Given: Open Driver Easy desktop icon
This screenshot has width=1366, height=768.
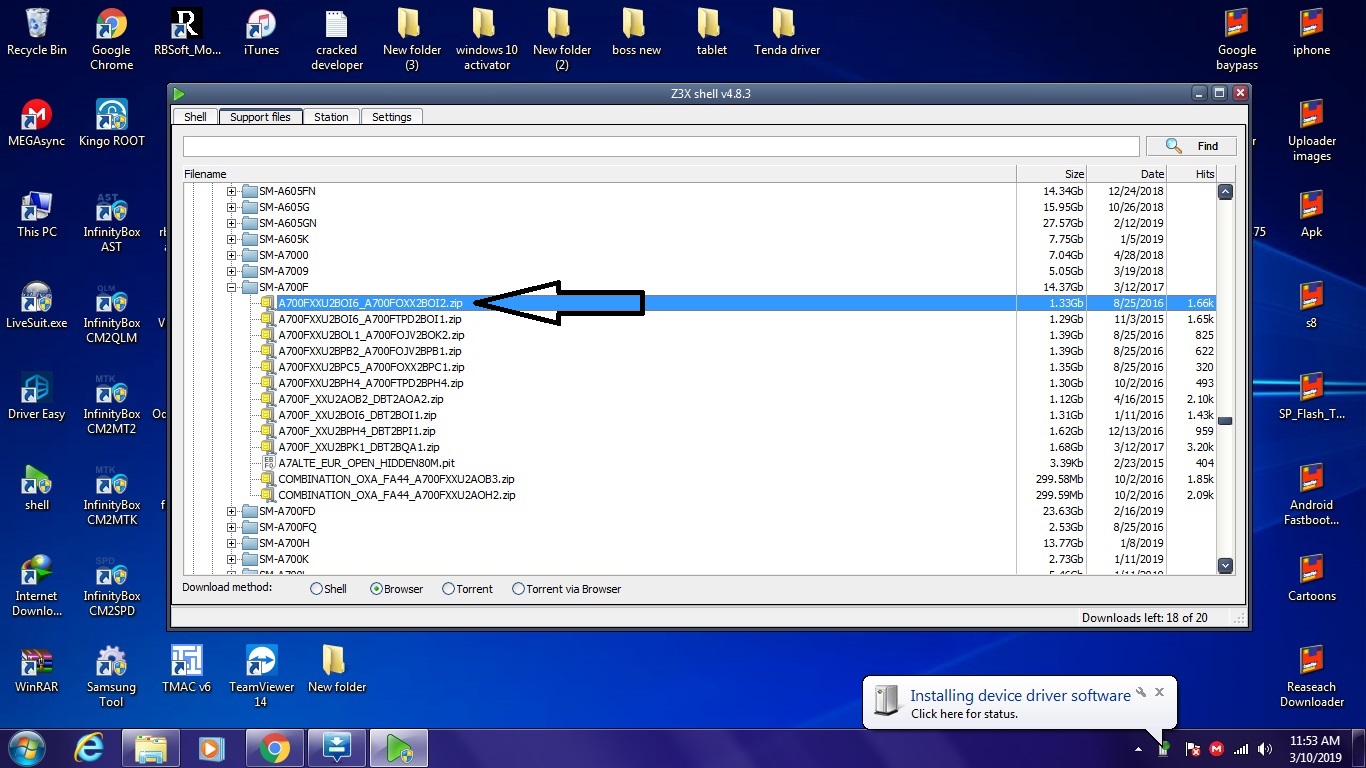Looking at the screenshot, I should tap(37, 396).
